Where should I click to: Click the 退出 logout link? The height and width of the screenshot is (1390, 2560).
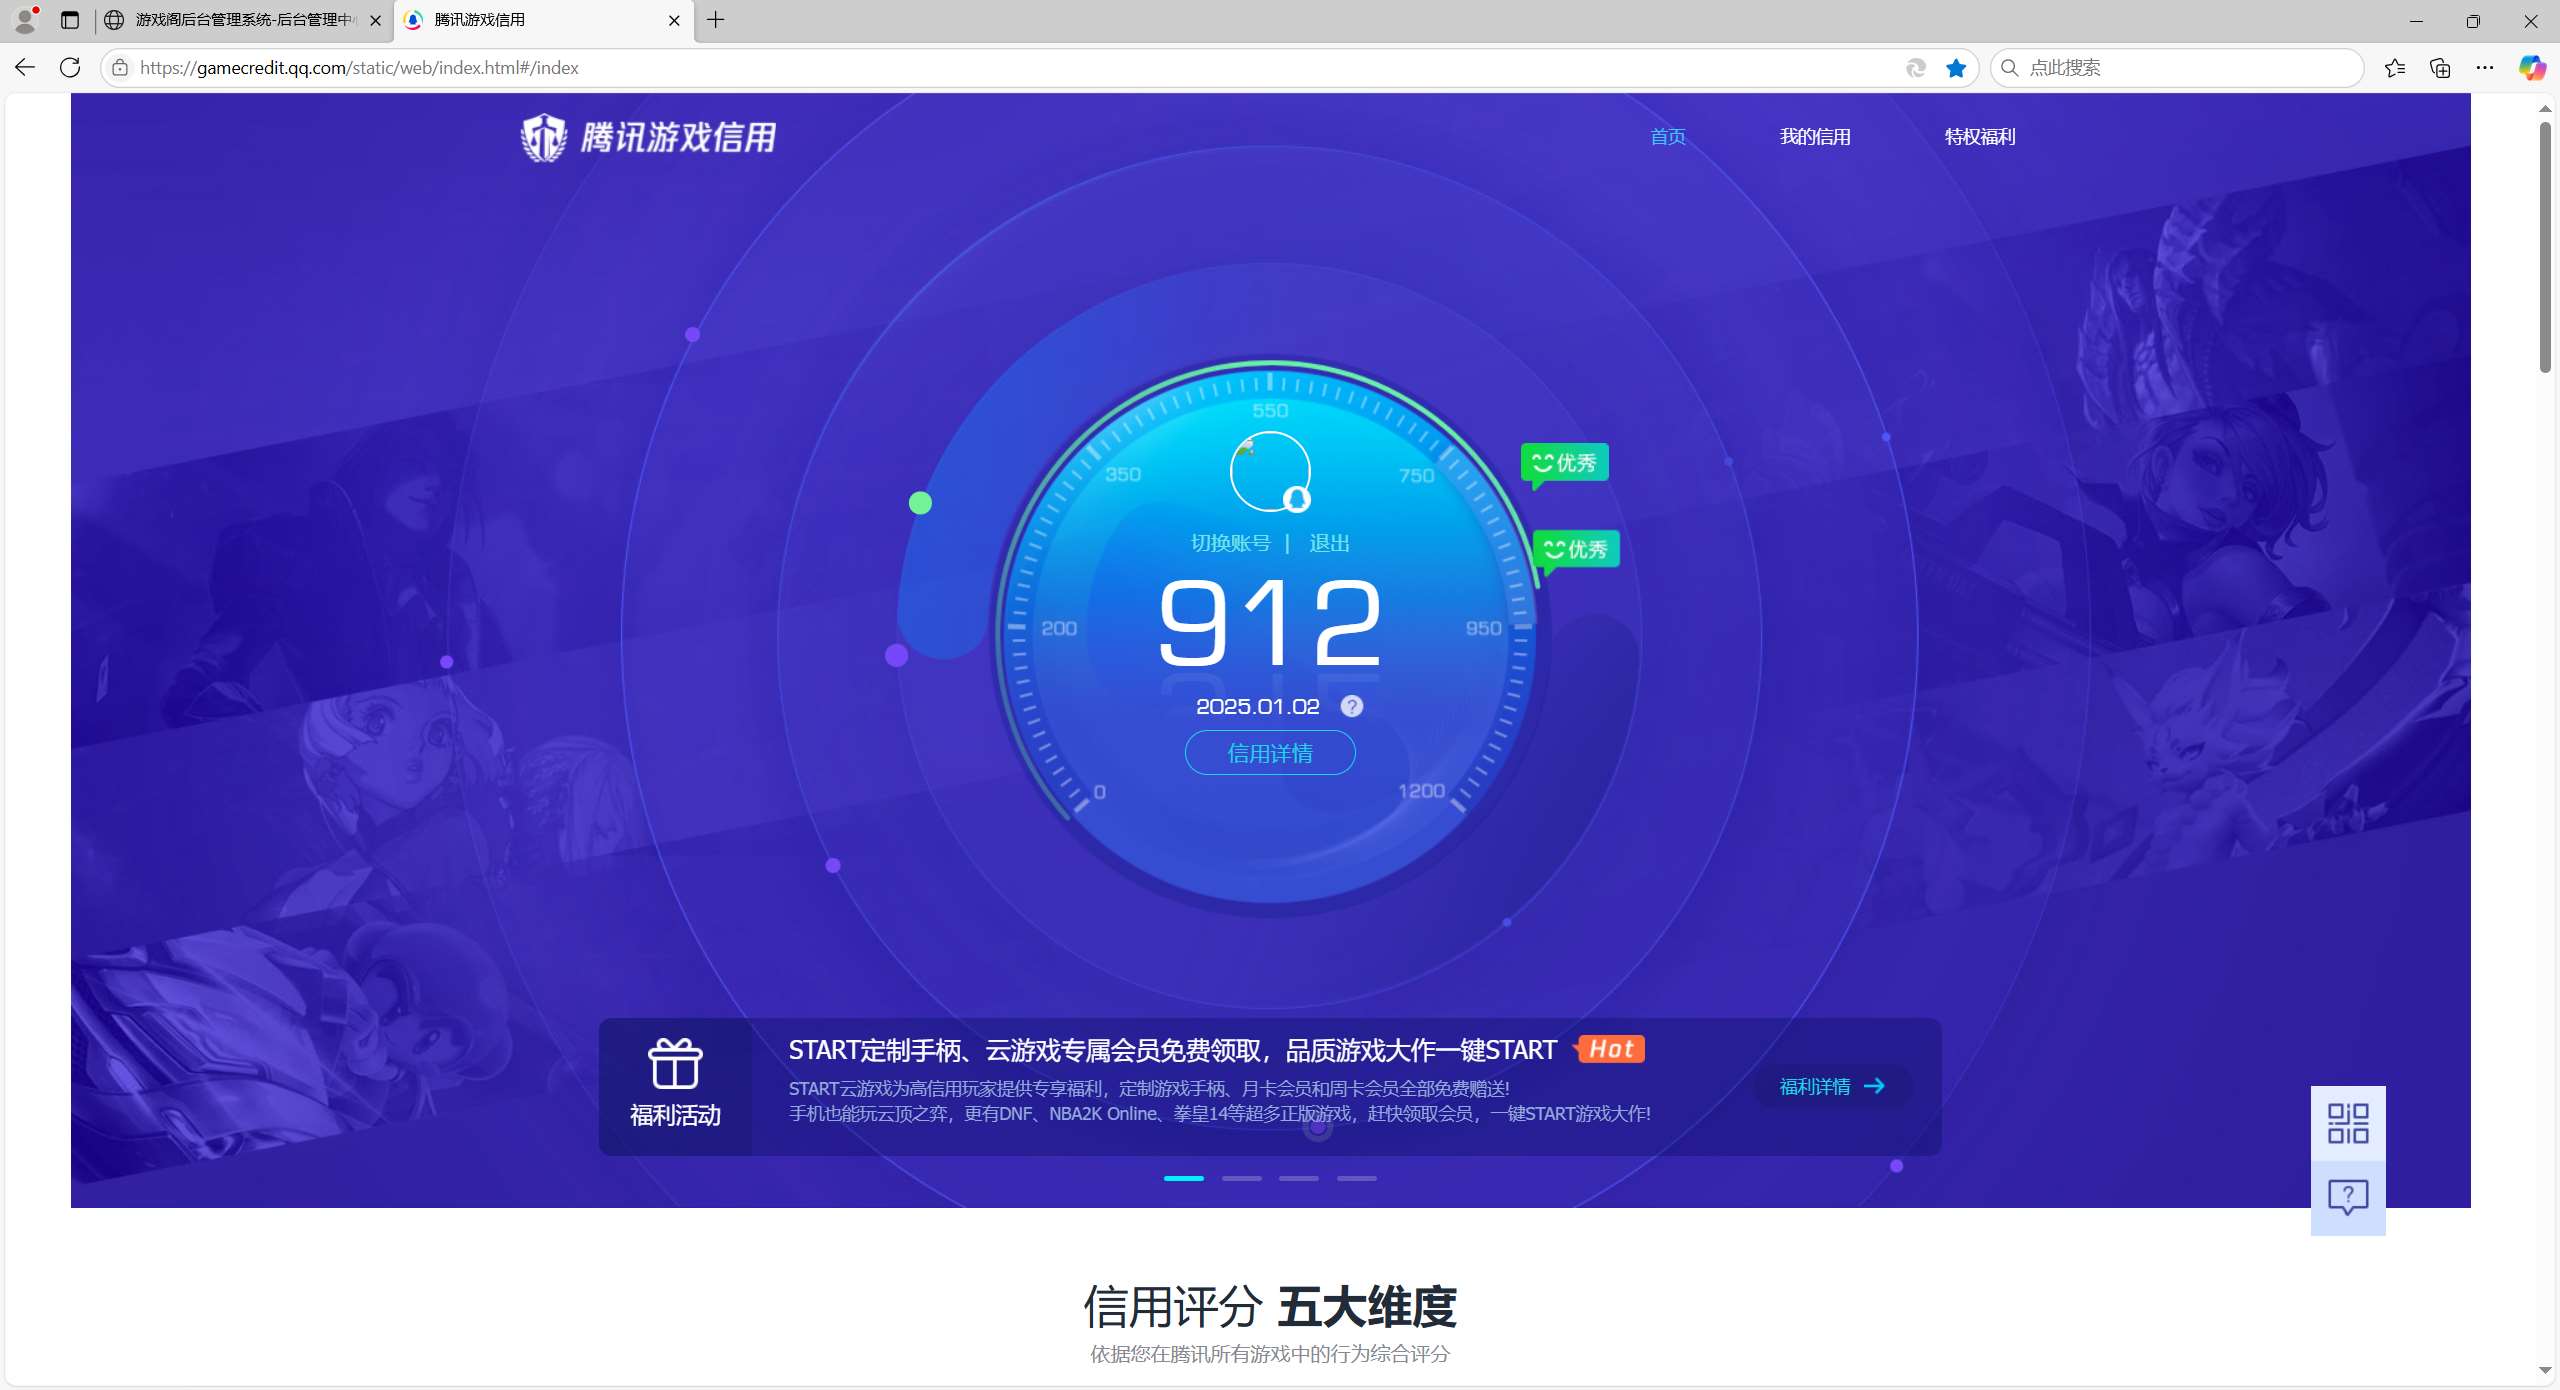pos(1329,543)
